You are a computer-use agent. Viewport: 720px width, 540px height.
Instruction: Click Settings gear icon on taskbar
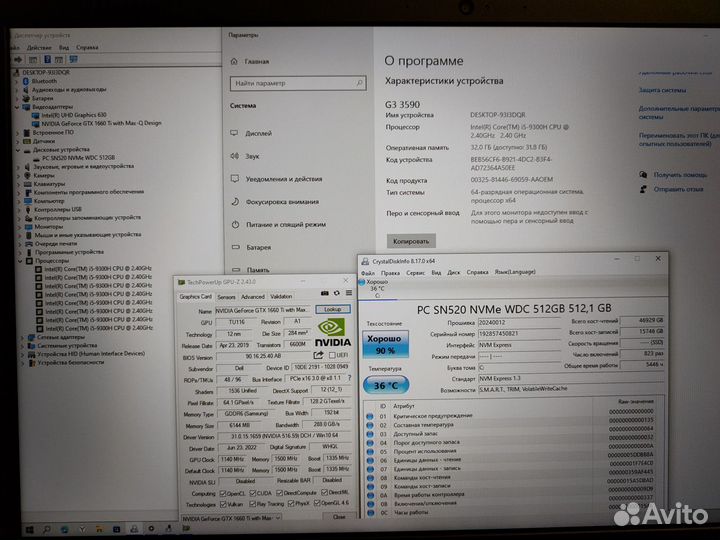[151, 529]
